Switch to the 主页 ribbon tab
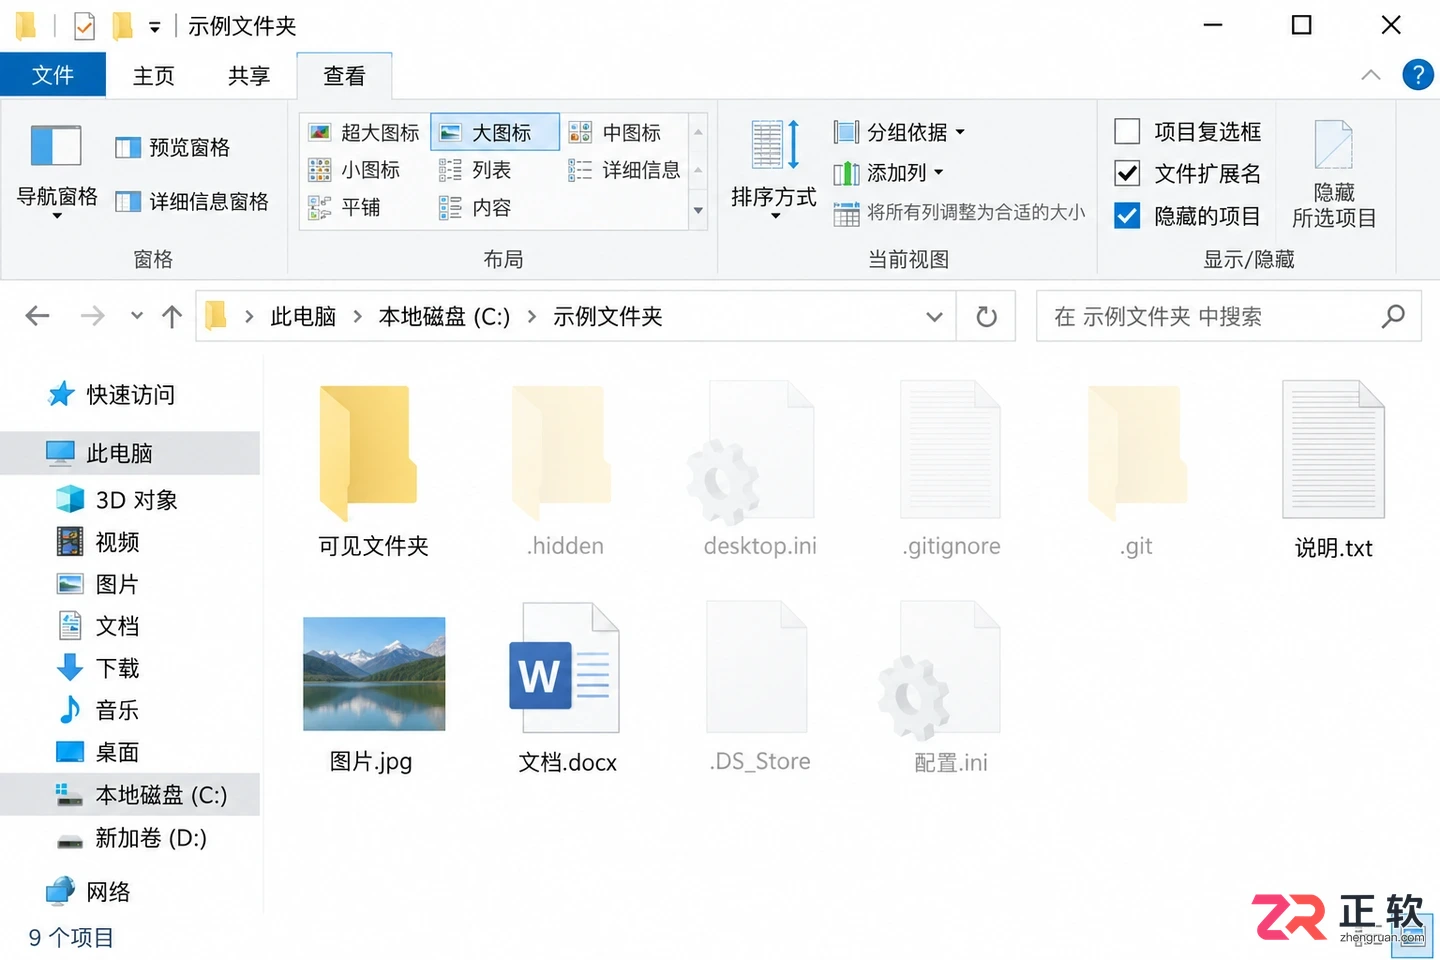Image resolution: width=1440 pixels, height=960 pixels. (154, 76)
